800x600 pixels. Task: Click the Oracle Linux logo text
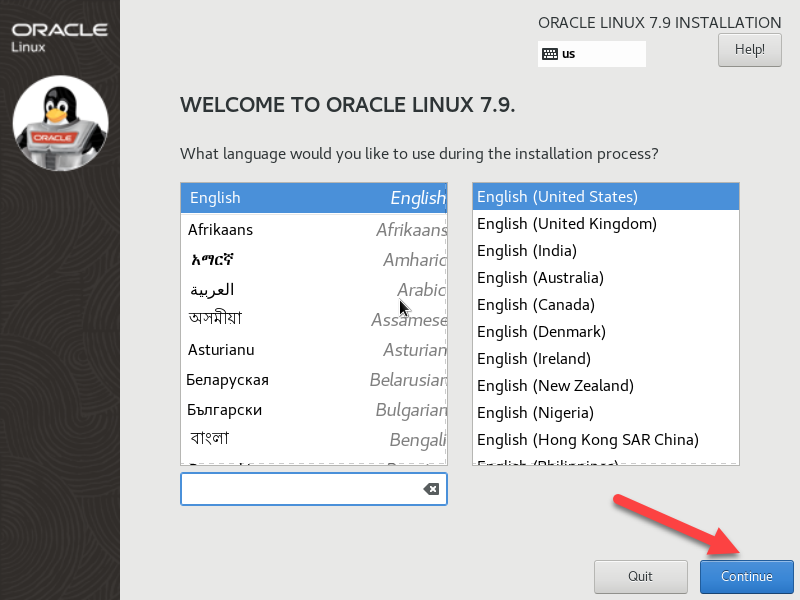click(x=59, y=34)
